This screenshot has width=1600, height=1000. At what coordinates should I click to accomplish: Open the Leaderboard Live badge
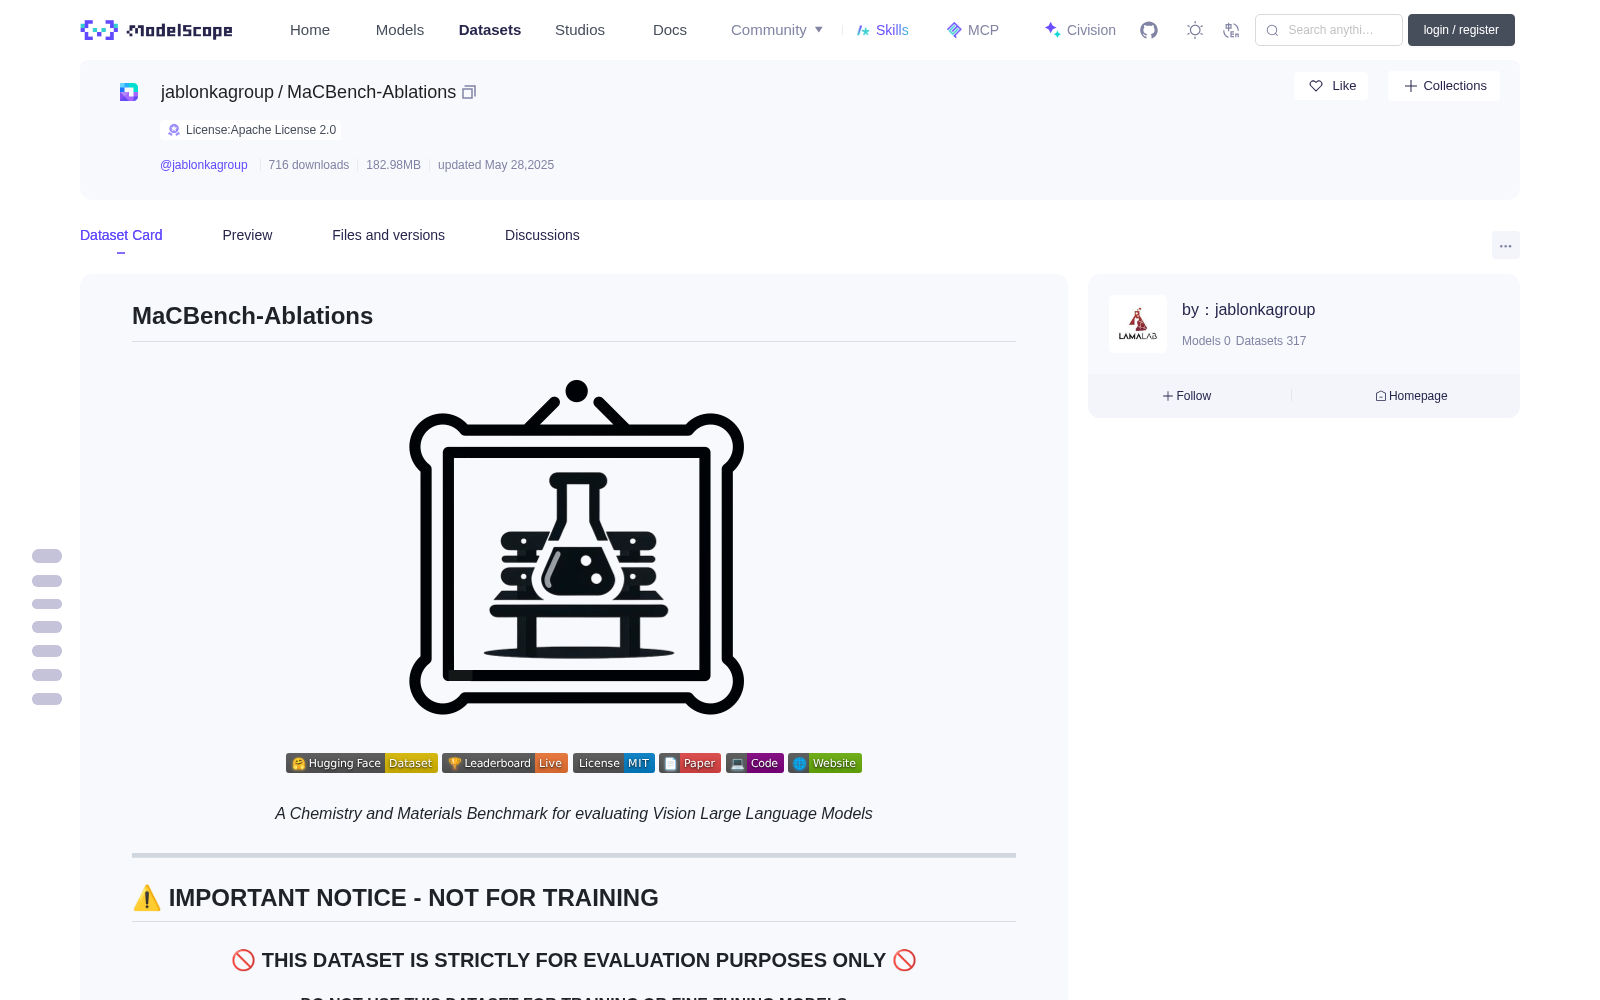pyautogui.click(x=505, y=763)
